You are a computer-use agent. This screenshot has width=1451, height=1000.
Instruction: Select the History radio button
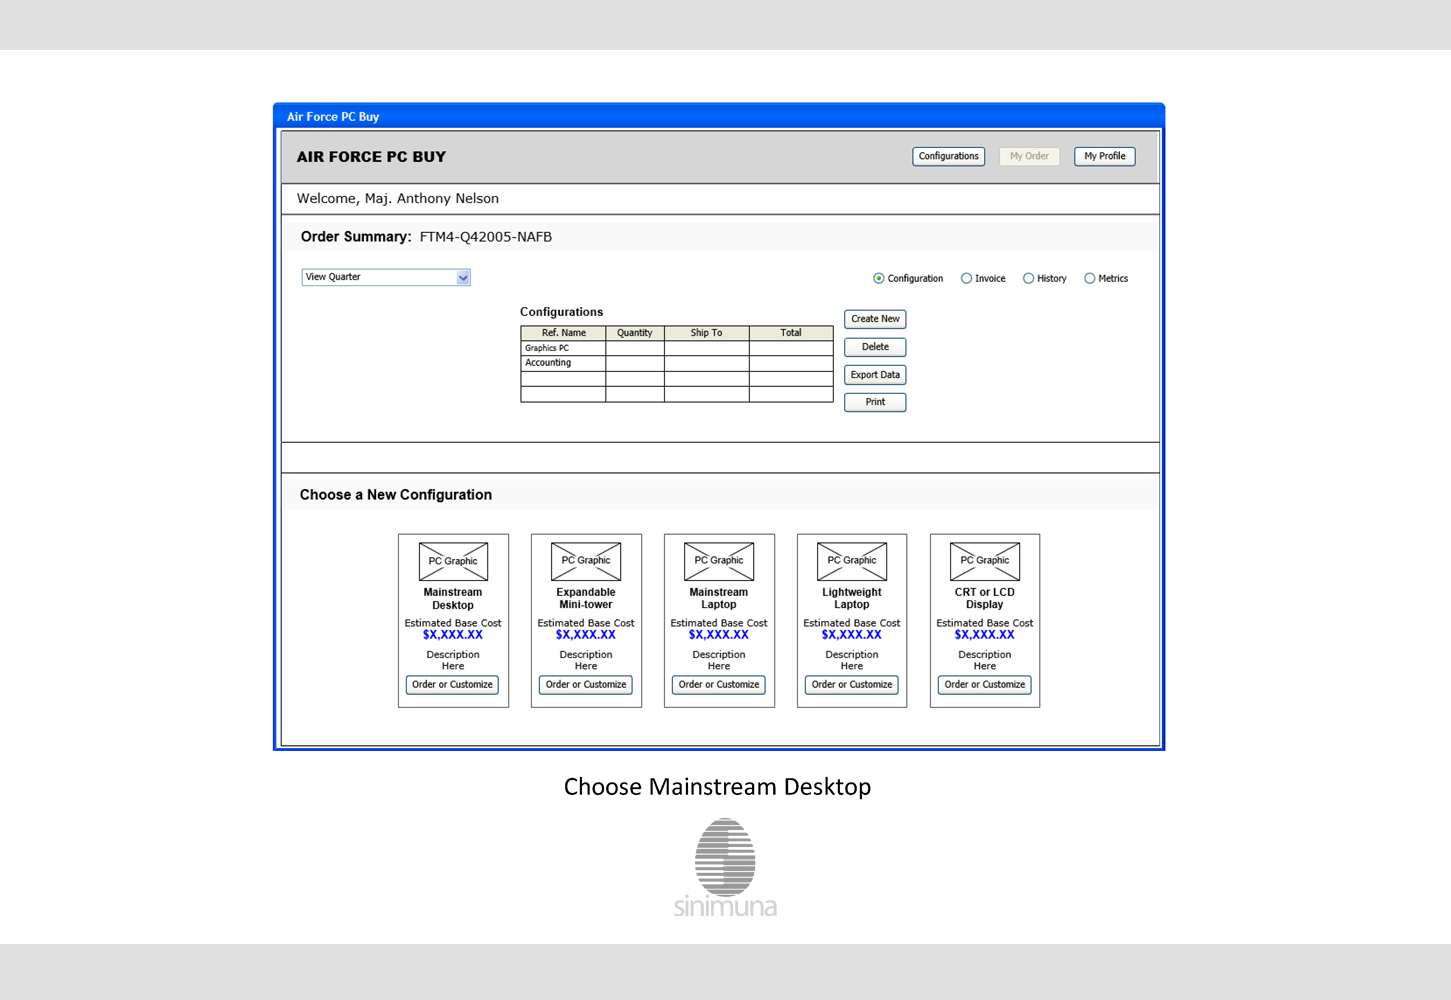coord(1028,279)
